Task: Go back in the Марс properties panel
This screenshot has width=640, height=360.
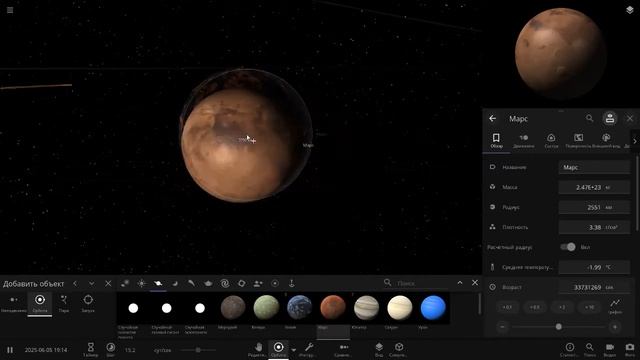Action: [493, 118]
